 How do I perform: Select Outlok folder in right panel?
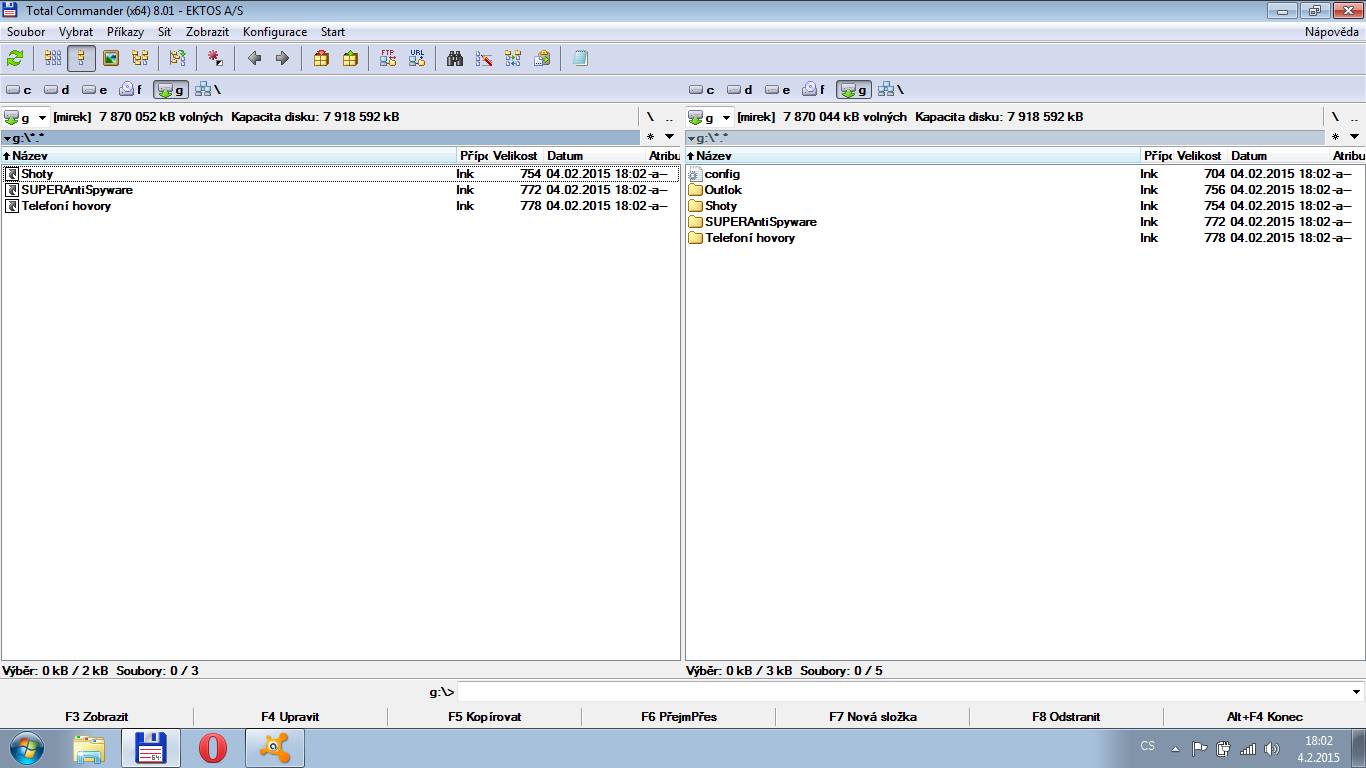pos(1024,190)
